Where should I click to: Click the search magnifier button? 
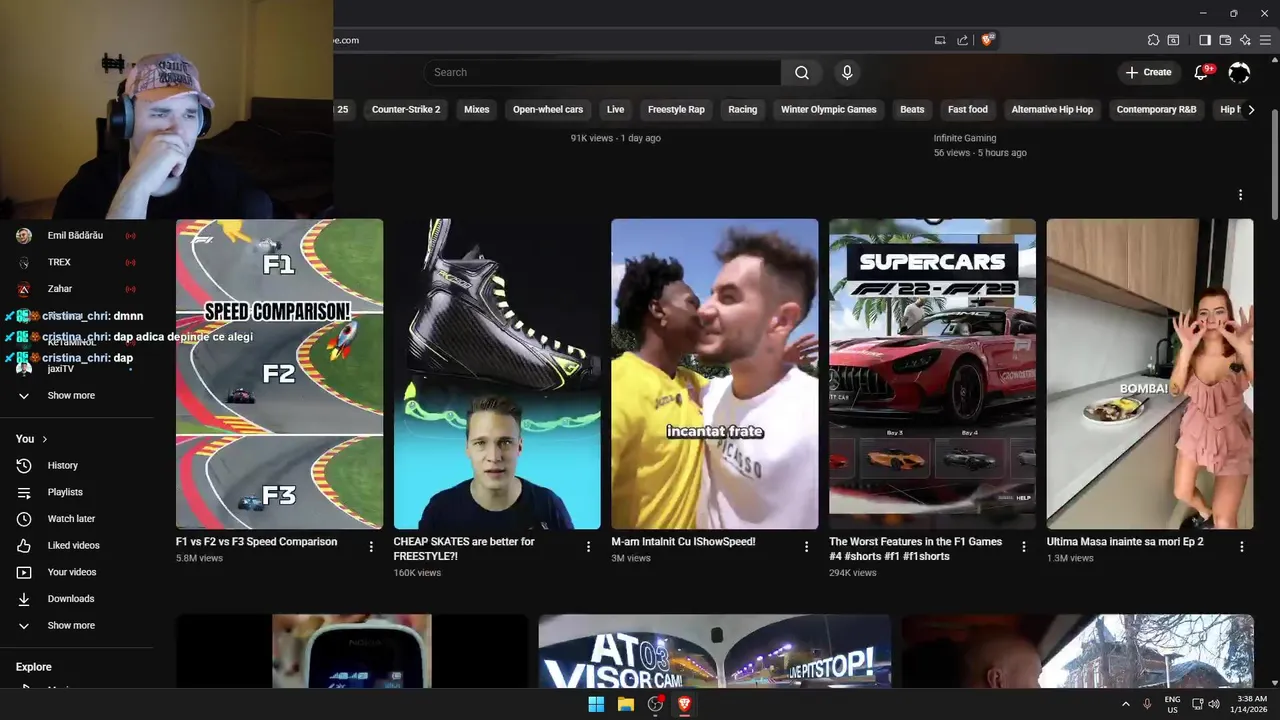802,72
